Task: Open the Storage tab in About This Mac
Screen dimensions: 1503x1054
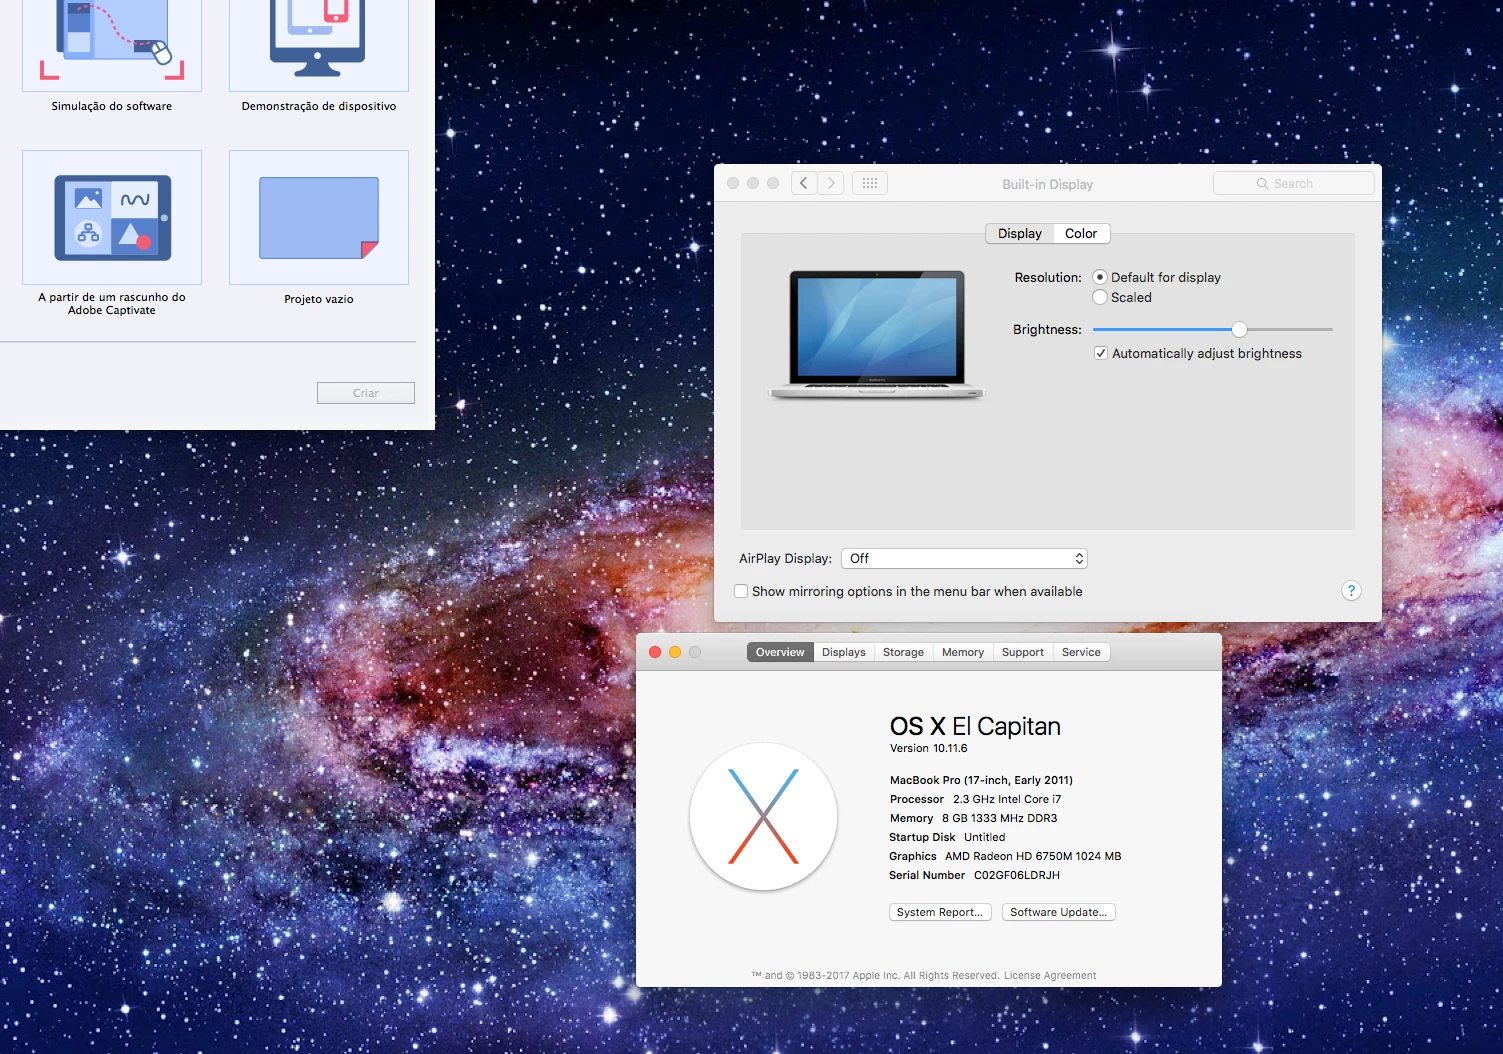Action: click(903, 652)
